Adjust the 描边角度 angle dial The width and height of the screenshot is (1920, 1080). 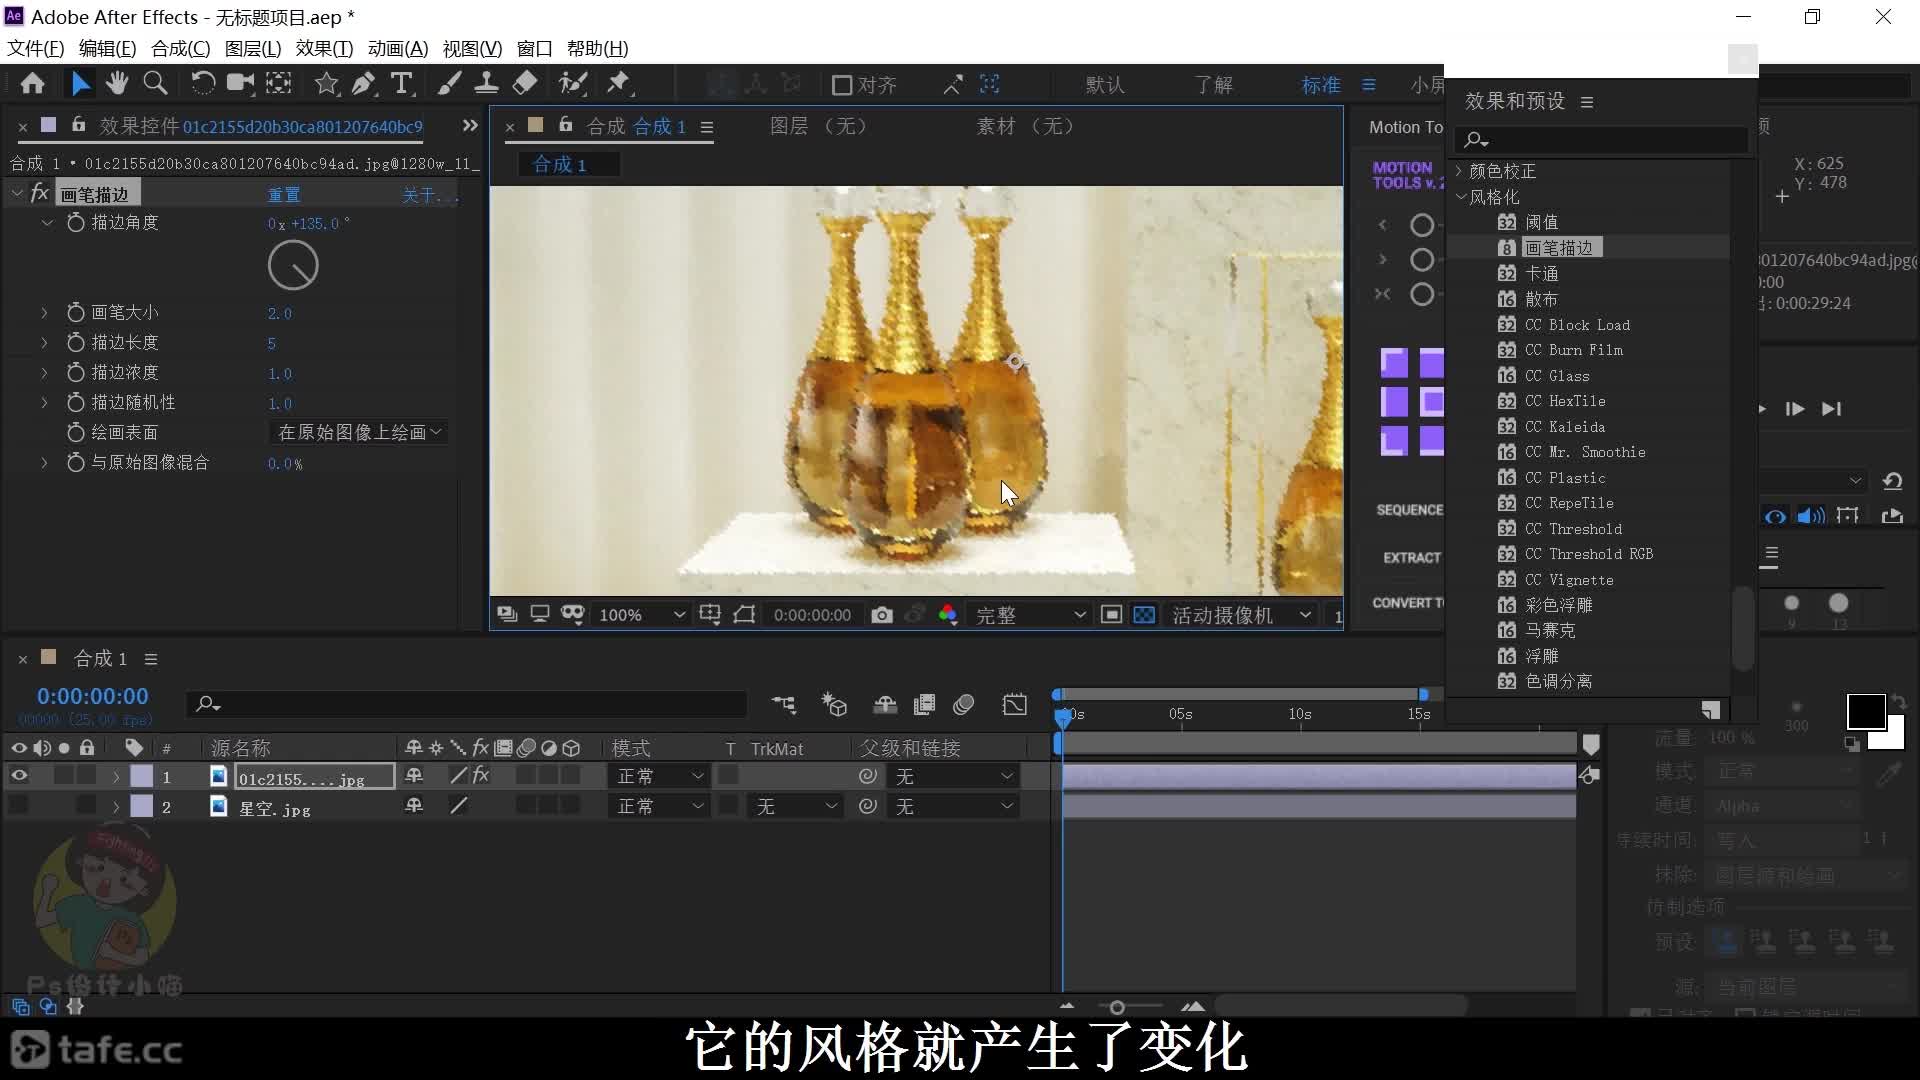pyautogui.click(x=293, y=265)
